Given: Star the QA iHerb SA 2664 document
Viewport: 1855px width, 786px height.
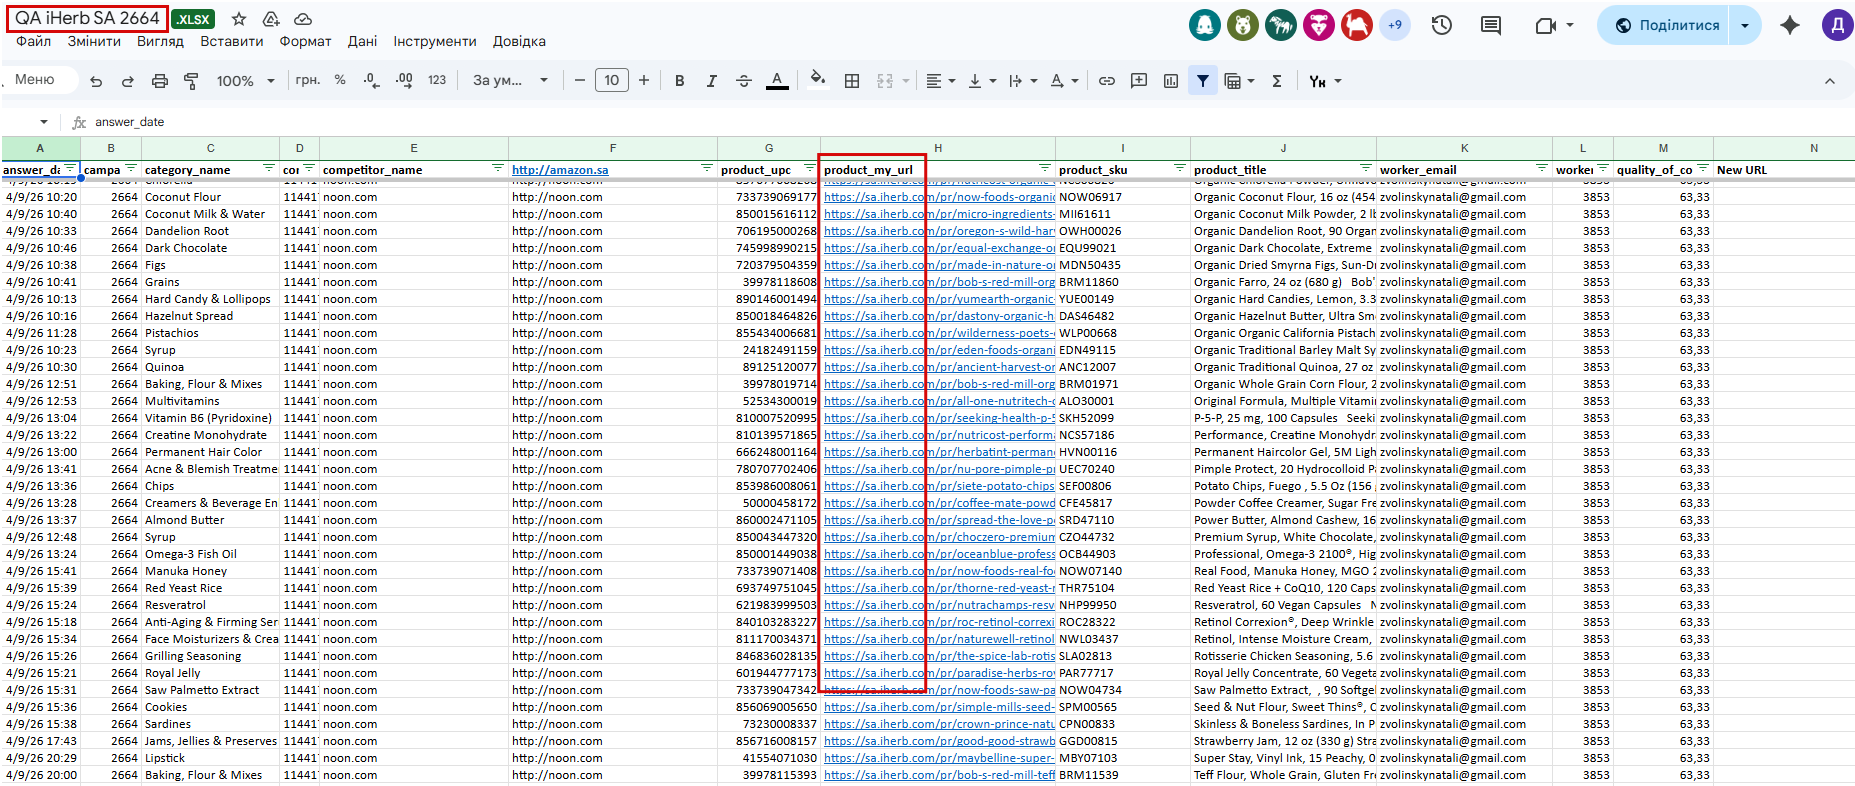Looking at the screenshot, I should [239, 19].
